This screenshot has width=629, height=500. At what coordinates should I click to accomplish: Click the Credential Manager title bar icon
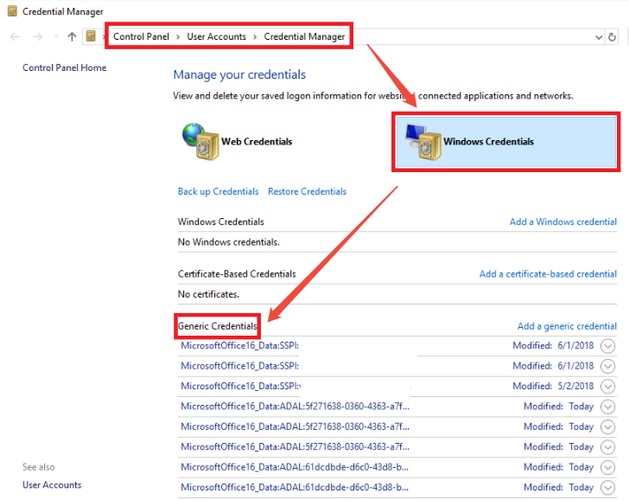coord(12,11)
